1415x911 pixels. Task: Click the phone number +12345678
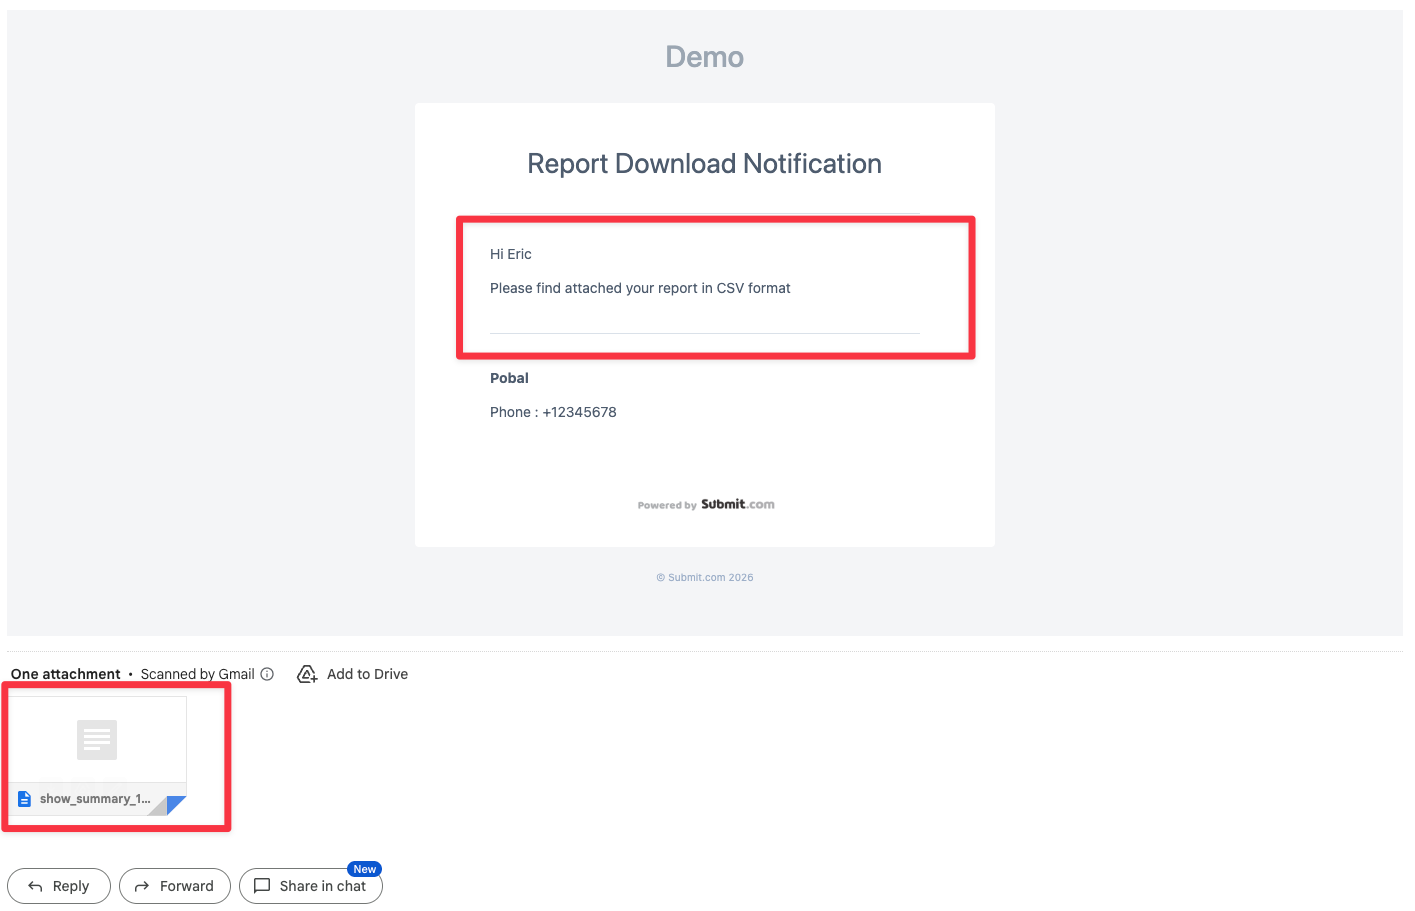[579, 412]
